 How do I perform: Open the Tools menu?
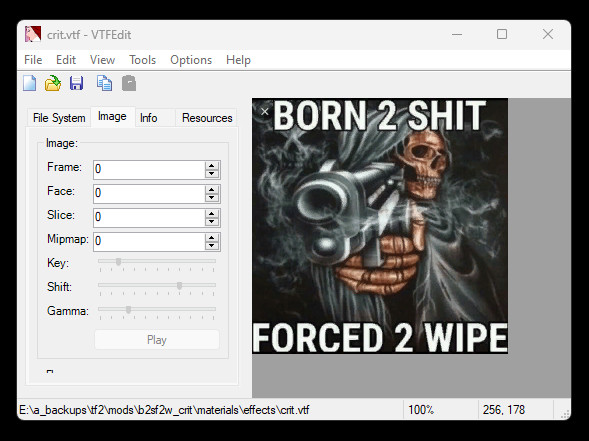(x=142, y=60)
